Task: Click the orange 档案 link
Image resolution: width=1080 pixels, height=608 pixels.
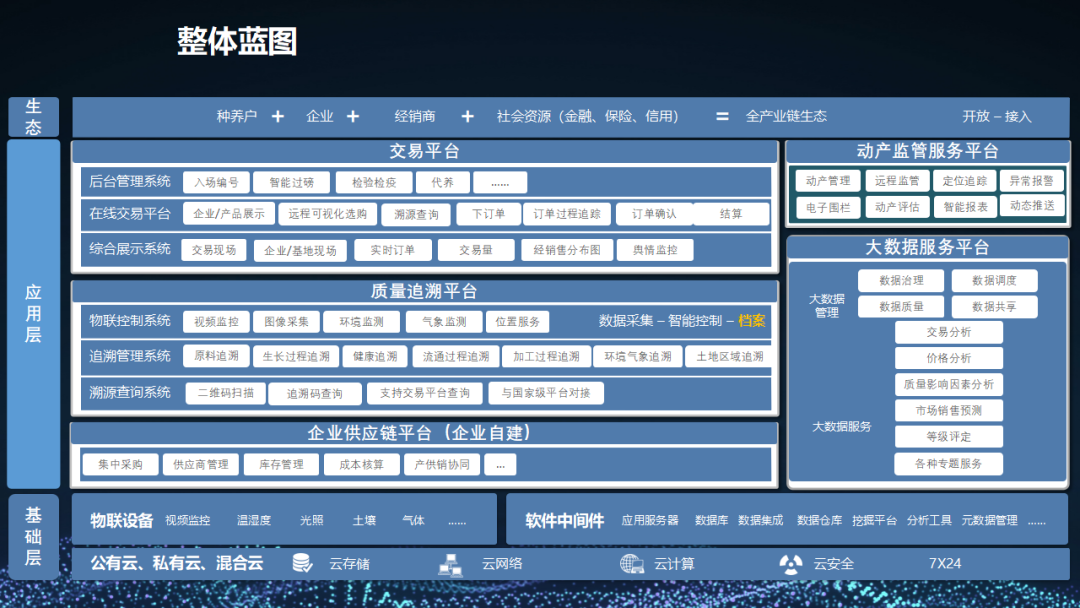Action: click(x=751, y=321)
